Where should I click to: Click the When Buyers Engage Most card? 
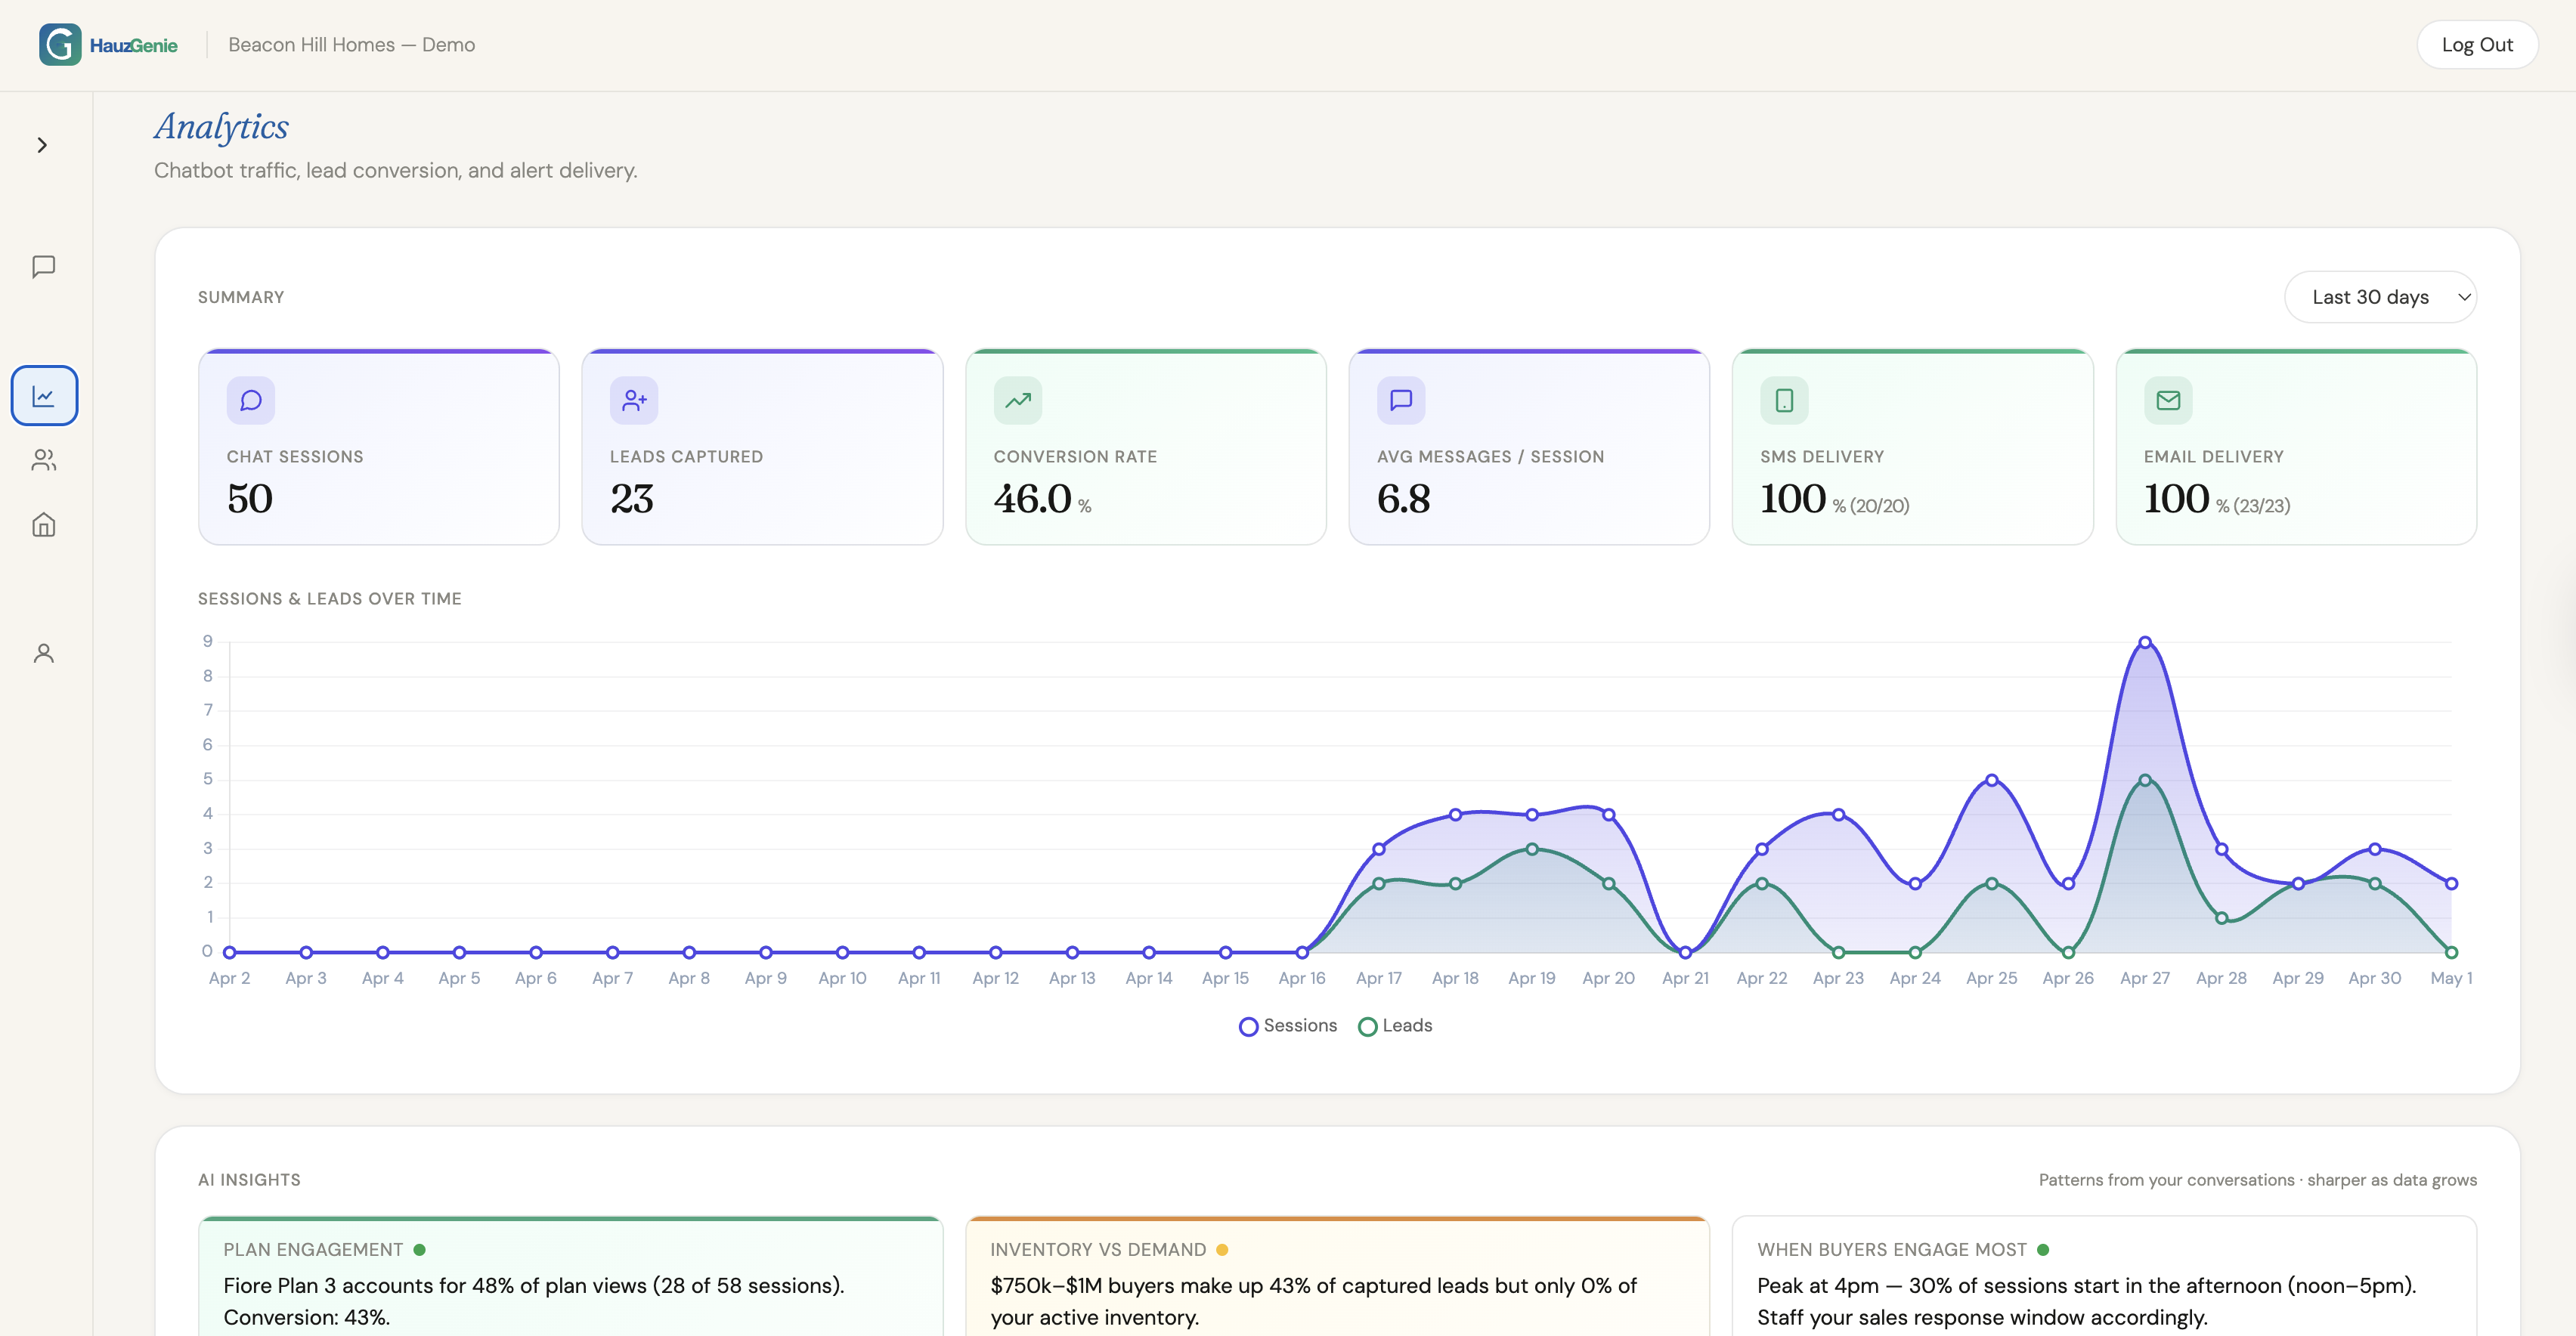coord(2104,1276)
